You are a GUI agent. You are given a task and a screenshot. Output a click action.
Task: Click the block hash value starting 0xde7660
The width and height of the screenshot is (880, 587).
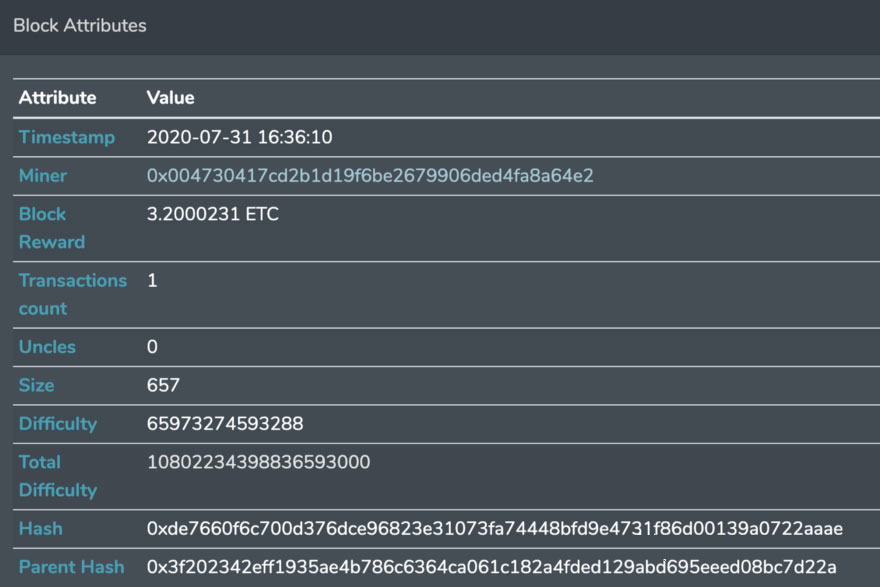(x=494, y=528)
